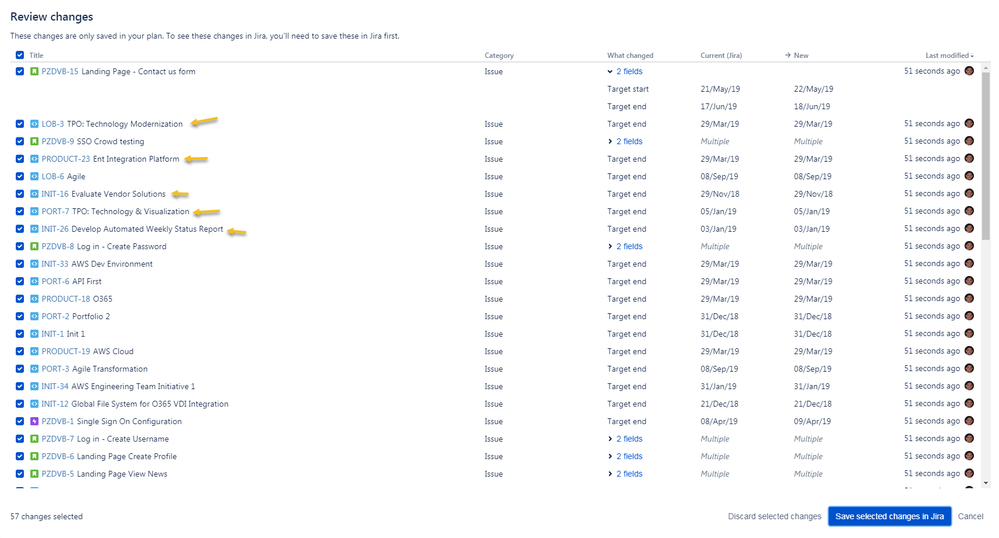999x538 pixels.
Task: Save selected changes in Jira
Action: pyautogui.click(x=889, y=516)
